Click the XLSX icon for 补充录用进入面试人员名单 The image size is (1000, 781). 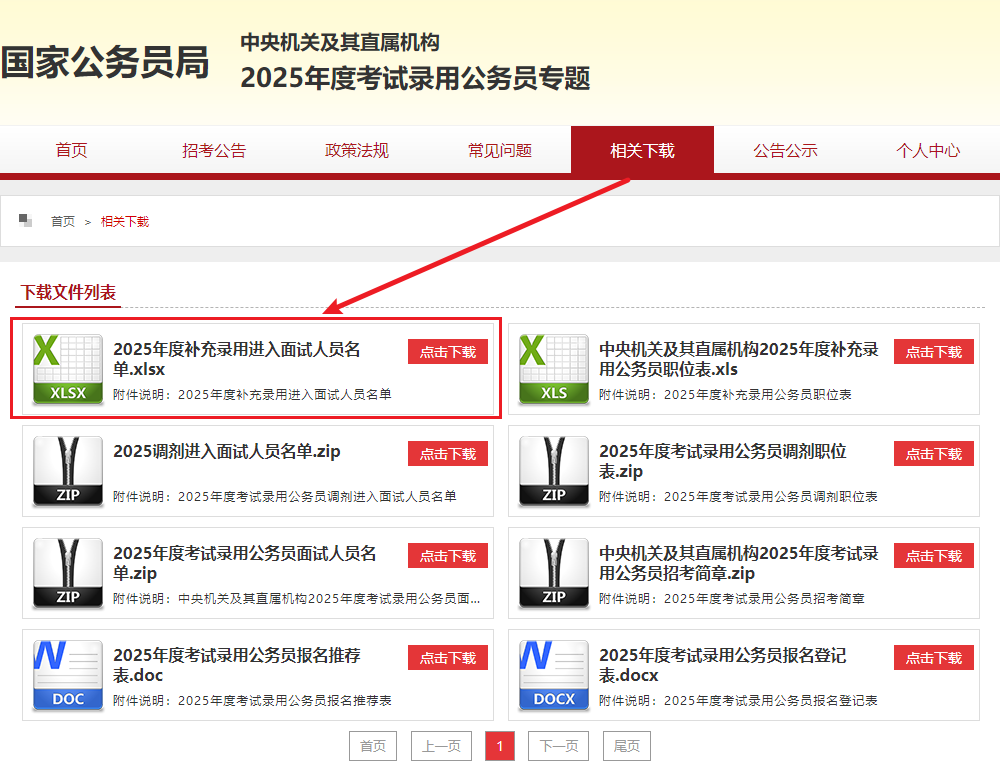click(68, 369)
